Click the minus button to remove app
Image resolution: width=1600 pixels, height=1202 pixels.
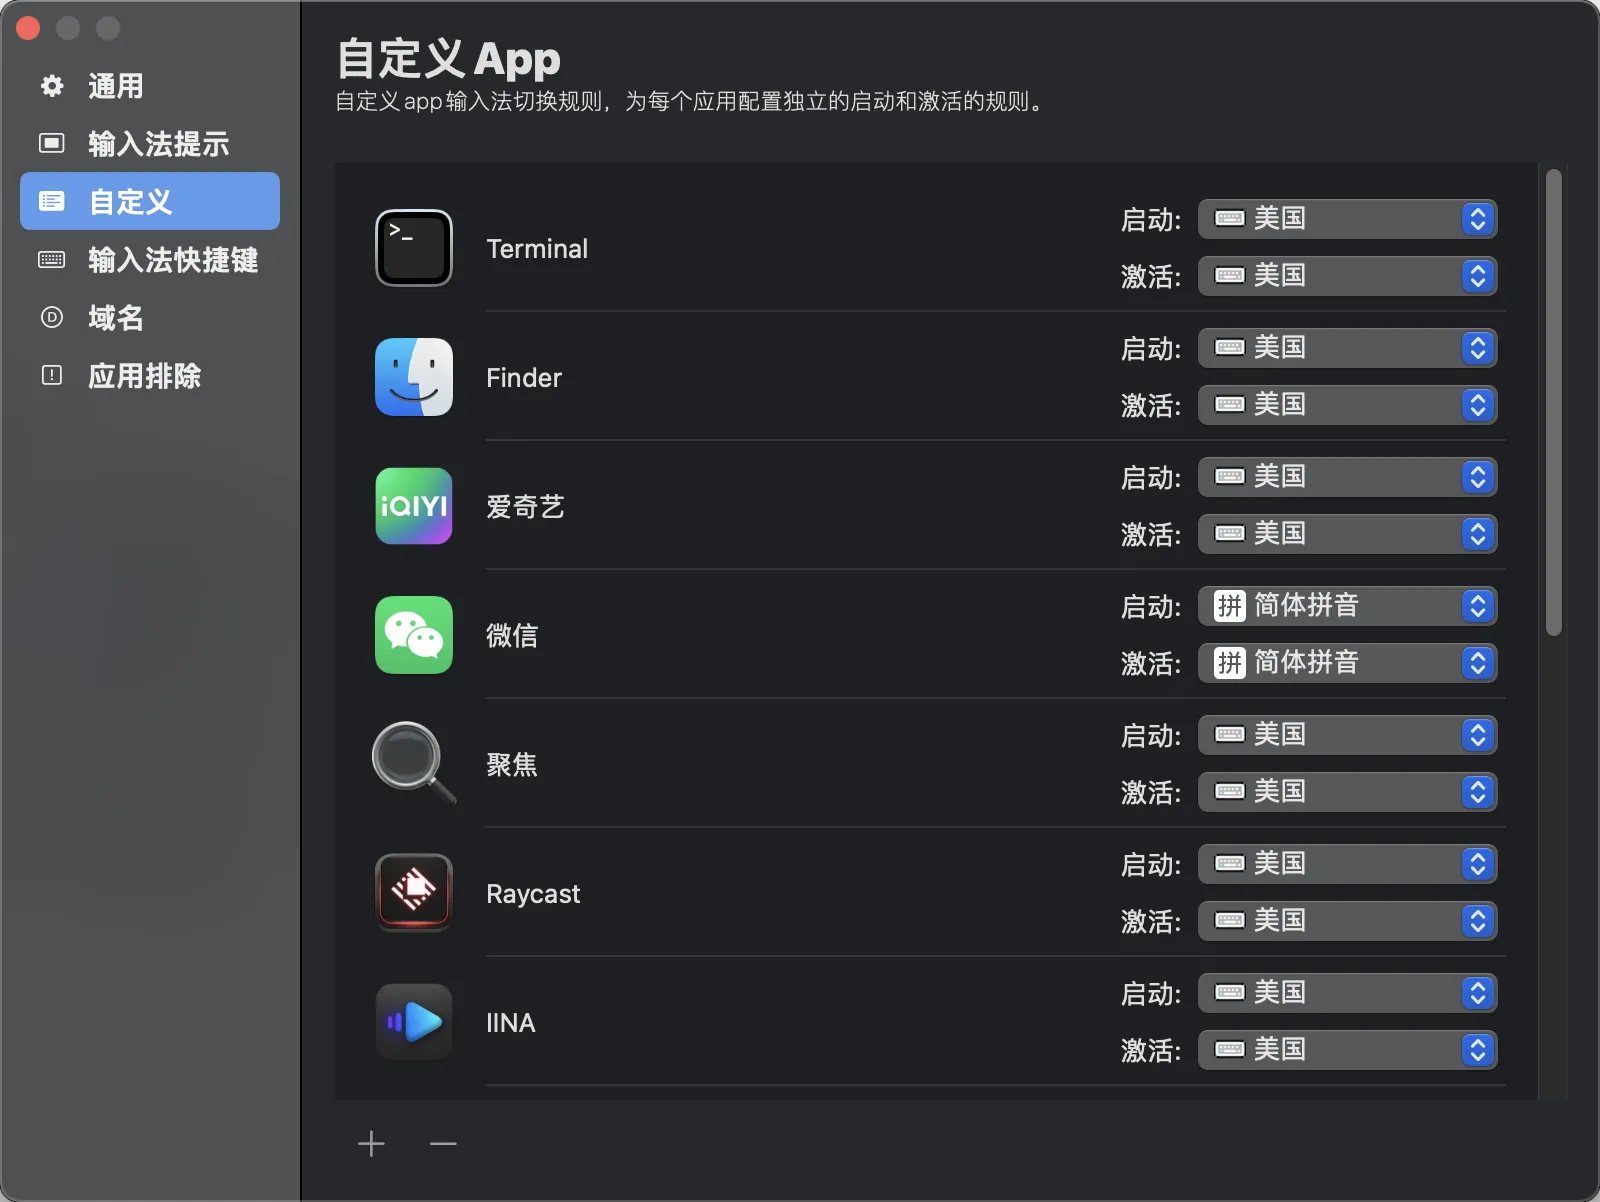pos(443,1143)
